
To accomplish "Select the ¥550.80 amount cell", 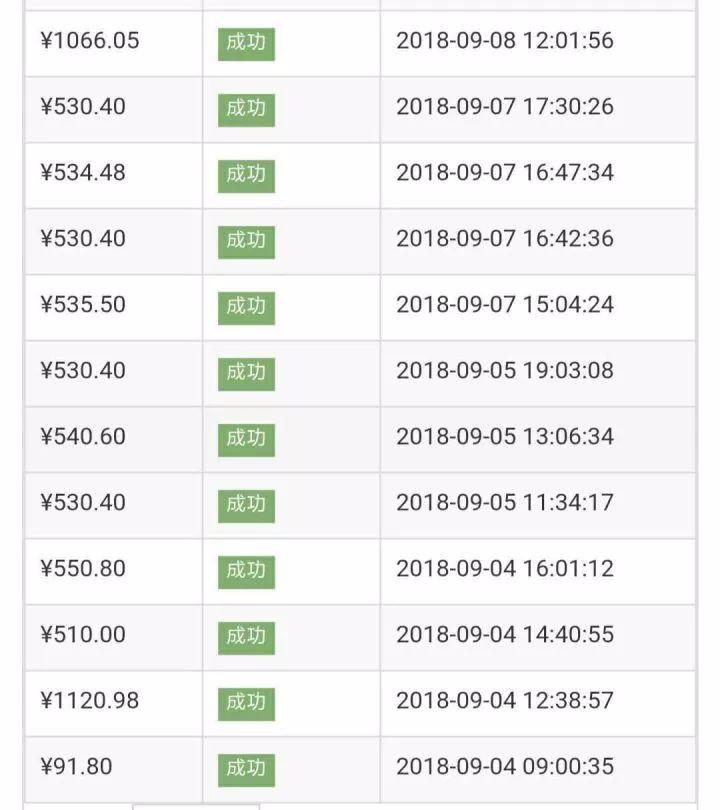I will coord(83,568).
